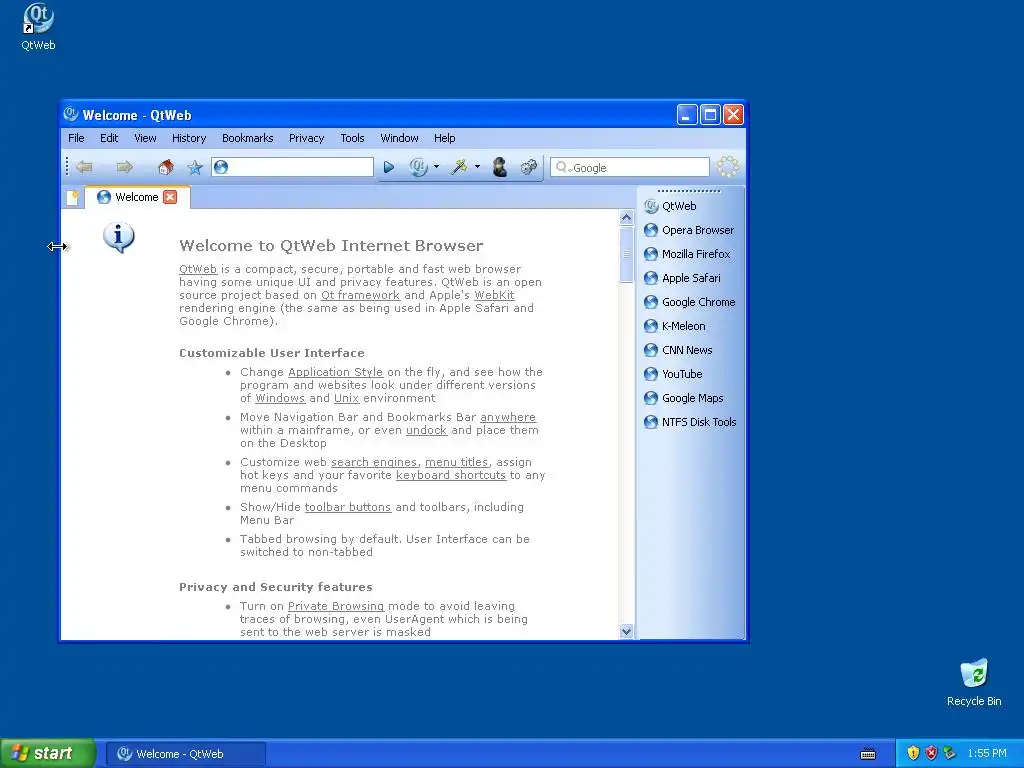Click the loading spinner icon
Screen dimensions: 1024x768
coord(728,167)
